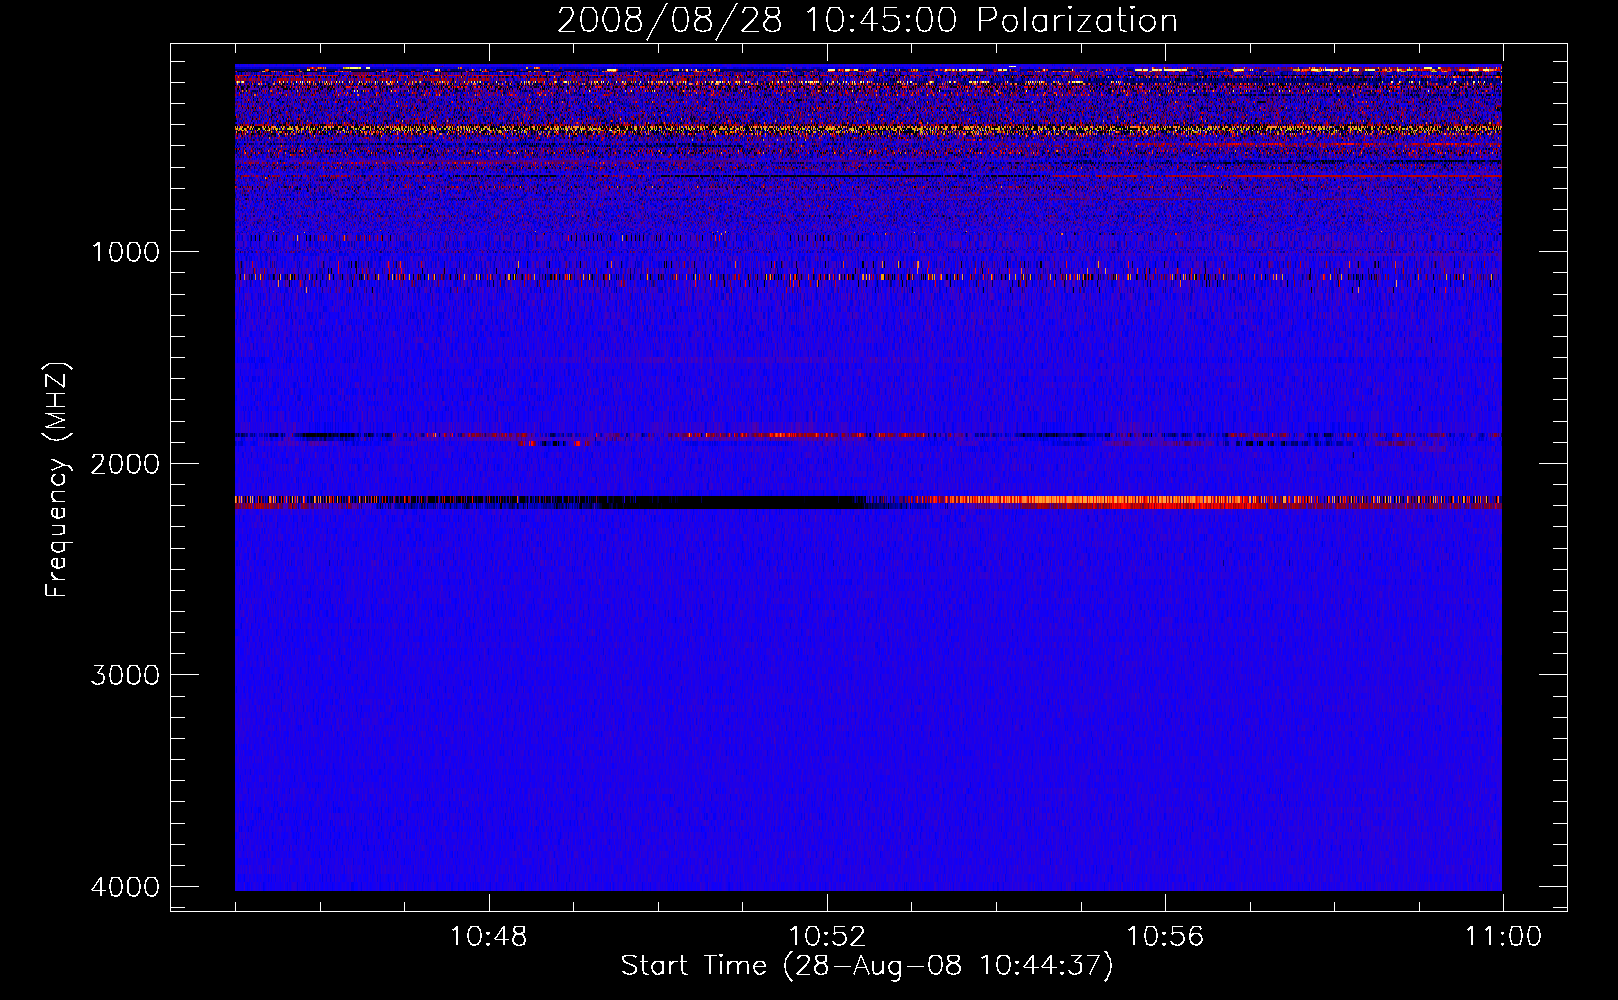This screenshot has height=1000, width=1618.
Task: Click the 11:00 time tick label
Action: (1503, 937)
